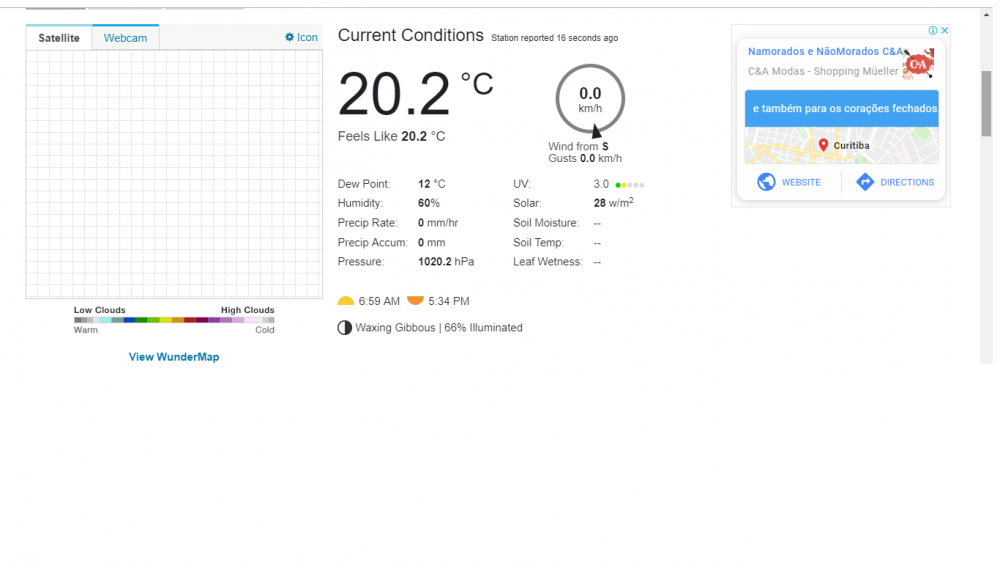Switch to the Satellite tab
This screenshot has width=1000, height=563.
pos(59,38)
